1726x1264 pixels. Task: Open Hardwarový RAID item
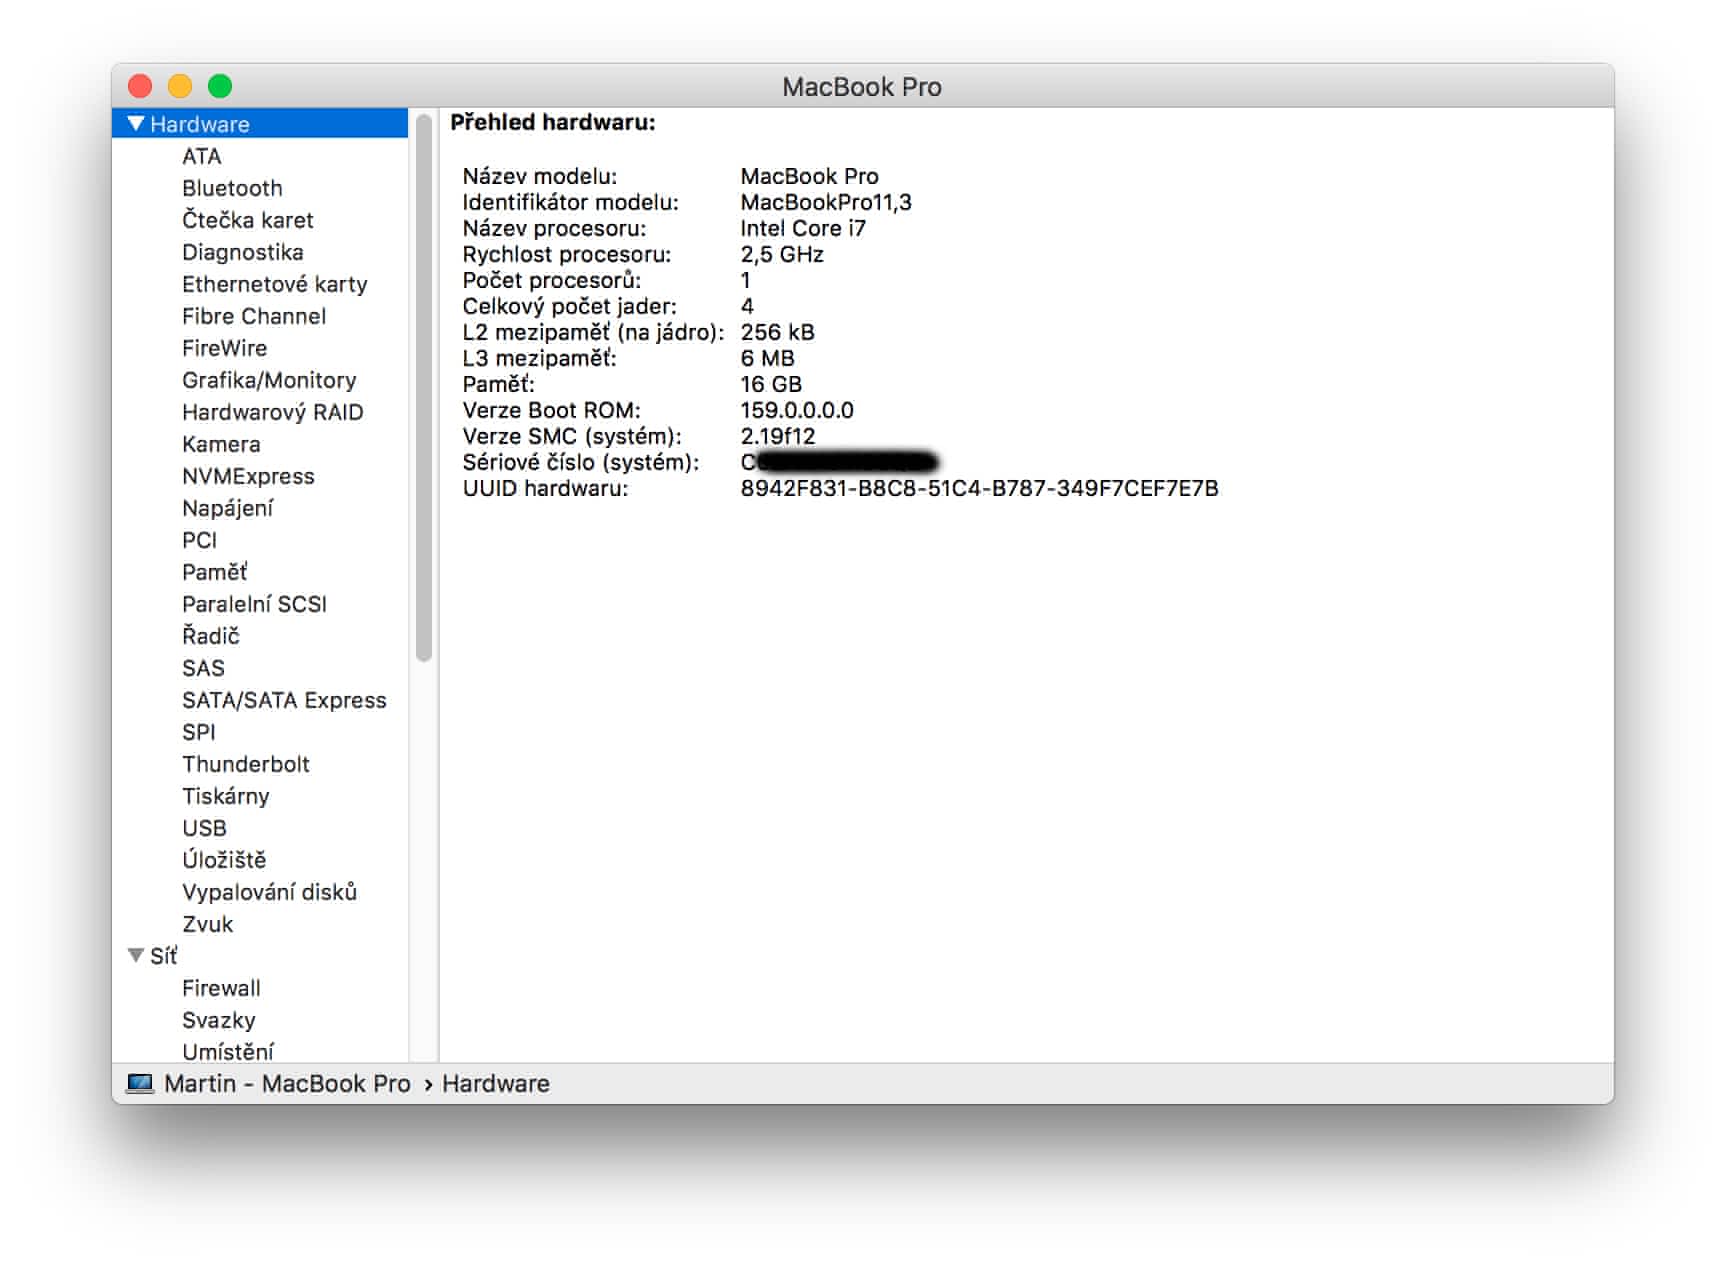[273, 412]
